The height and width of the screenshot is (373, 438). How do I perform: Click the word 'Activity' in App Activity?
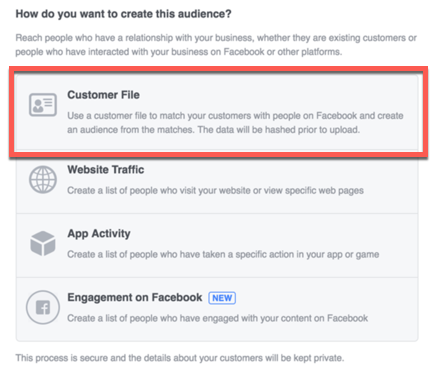(x=111, y=234)
